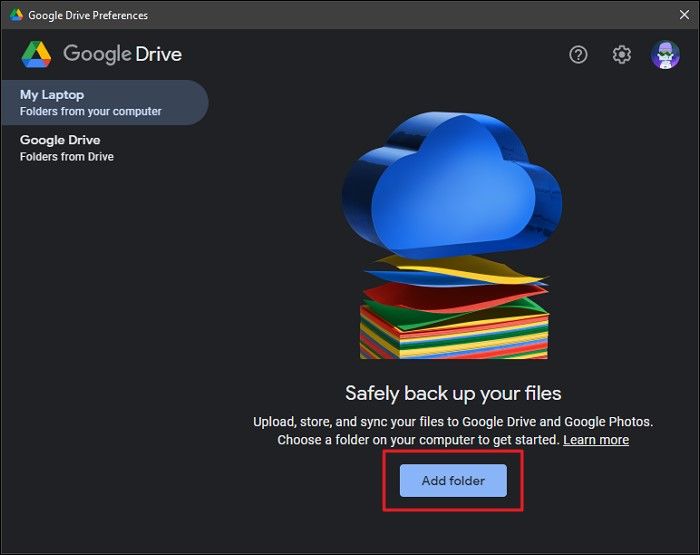Click the 'Folders from Drive' subtitle
The height and width of the screenshot is (555, 700).
[67, 157]
